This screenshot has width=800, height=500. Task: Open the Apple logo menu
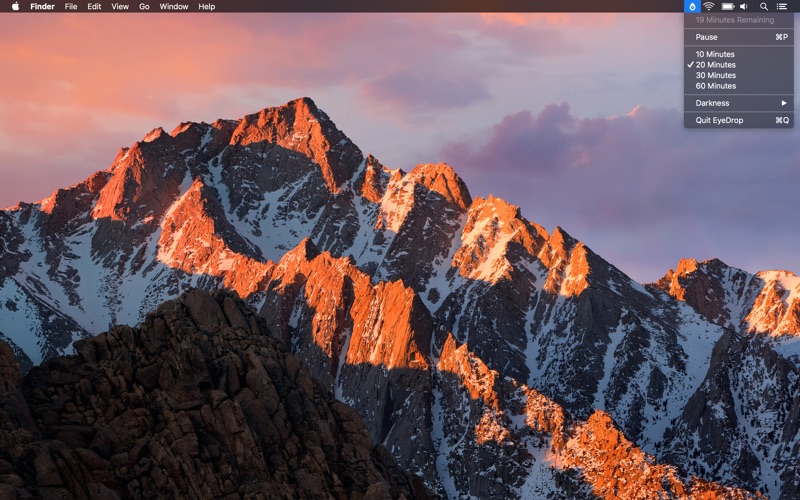coord(15,6)
